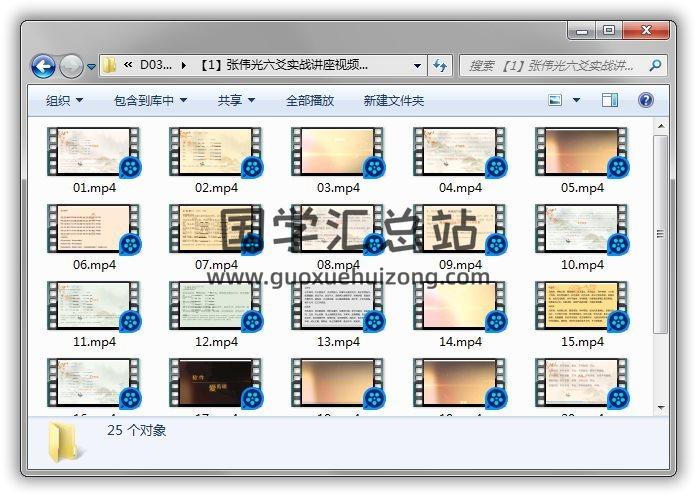The width and height of the screenshot is (697, 497).
Task: Click the search magnifier icon
Action: coord(655,66)
